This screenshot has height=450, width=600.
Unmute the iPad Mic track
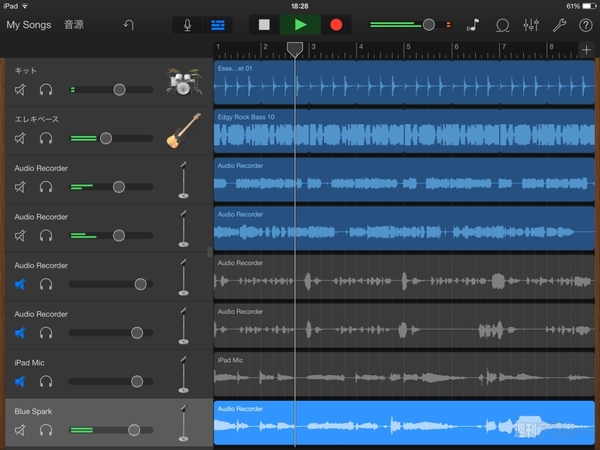[x=21, y=382]
